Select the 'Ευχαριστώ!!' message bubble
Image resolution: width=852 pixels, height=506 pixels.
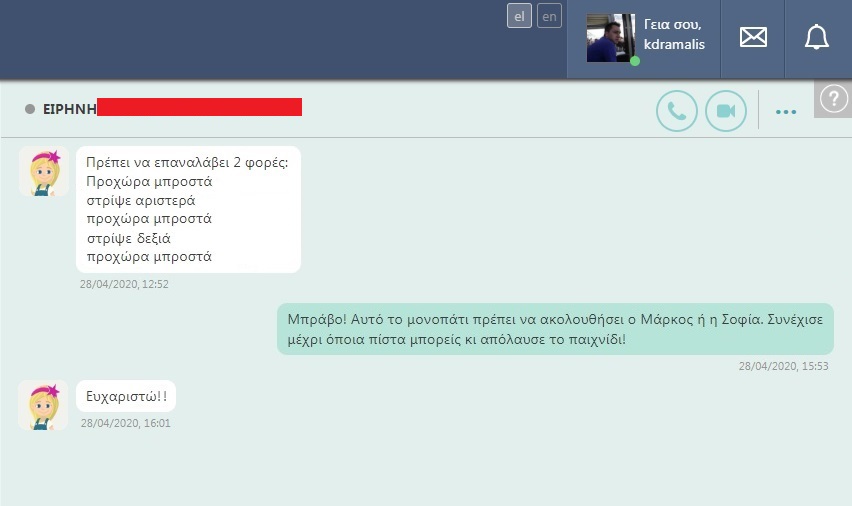coord(126,396)
